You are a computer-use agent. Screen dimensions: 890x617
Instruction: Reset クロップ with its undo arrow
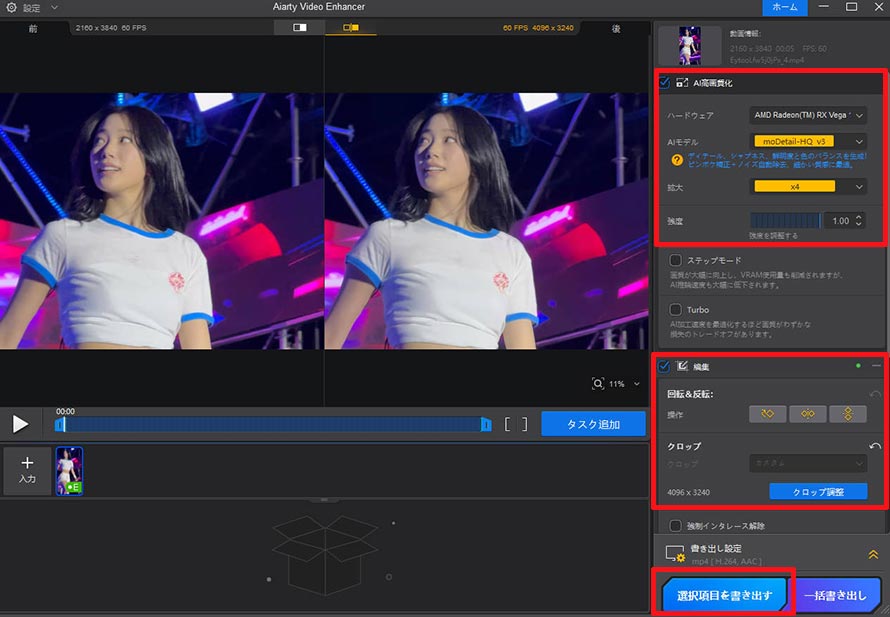coord(875,446)
